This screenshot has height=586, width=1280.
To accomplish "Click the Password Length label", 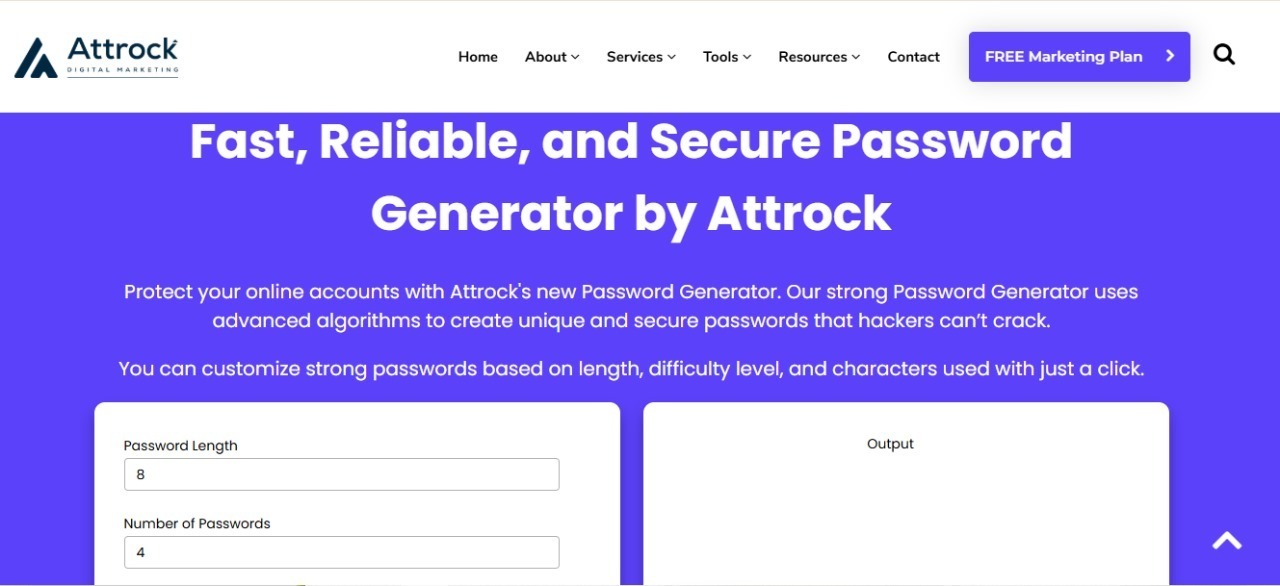I will tap(181, 446).
